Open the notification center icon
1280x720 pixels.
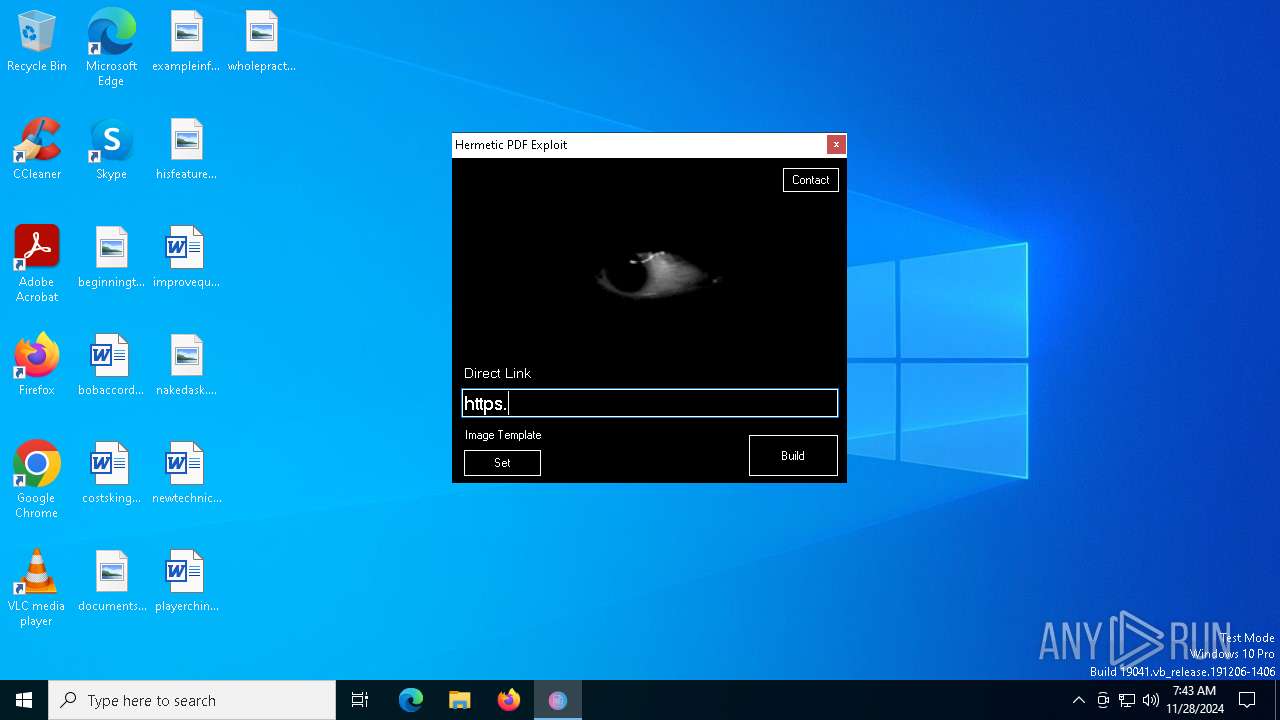coord(1247,700)
